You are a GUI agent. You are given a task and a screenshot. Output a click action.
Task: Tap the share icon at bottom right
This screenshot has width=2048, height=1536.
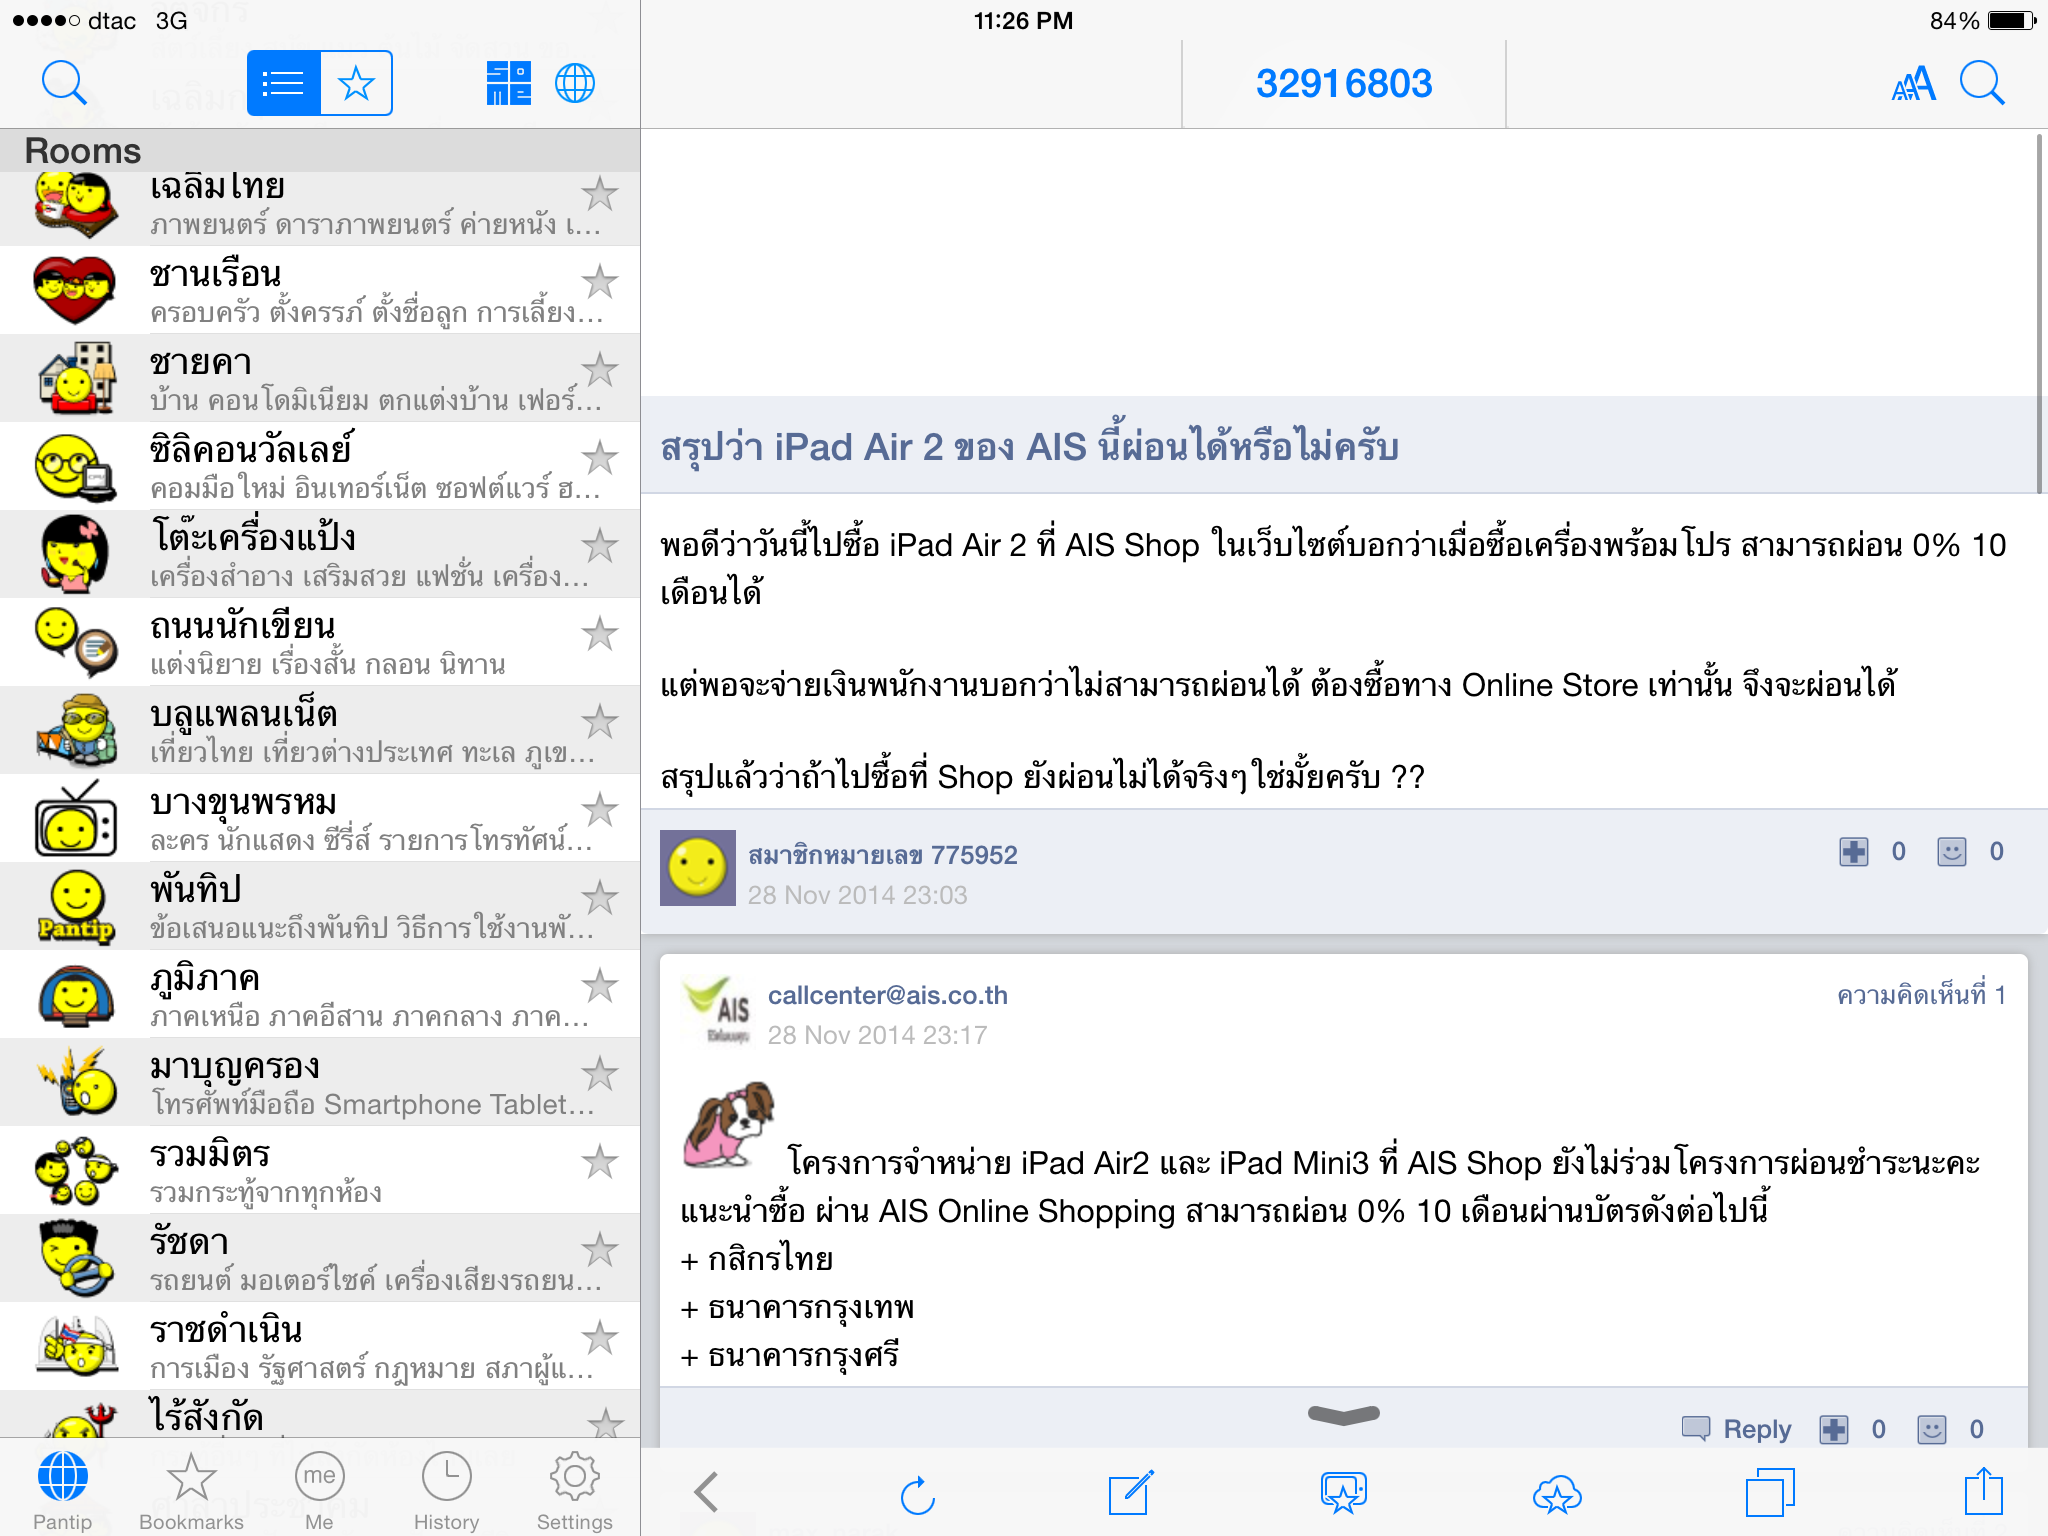click(x=1983, y=1493)
